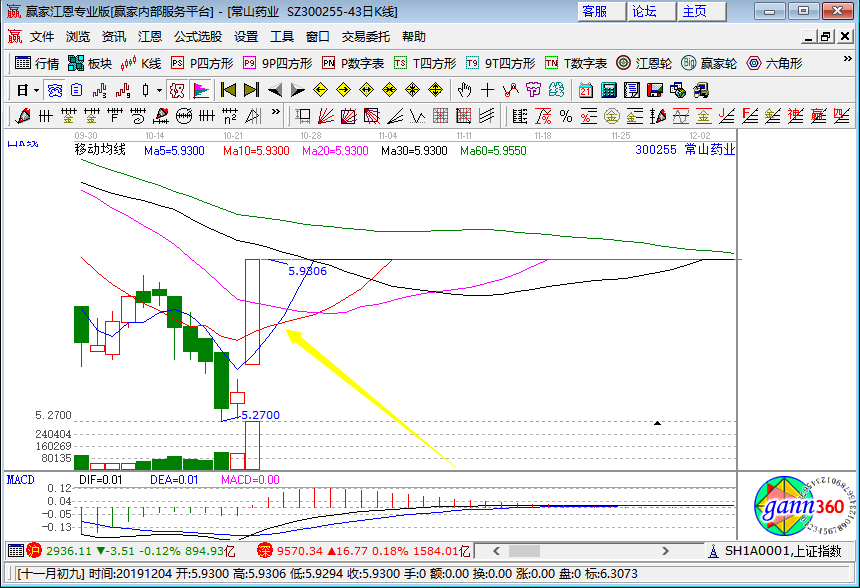Open the 六角形 hexagon tool
The height and width of the screenshot is (588, 860).
(774, 64)
